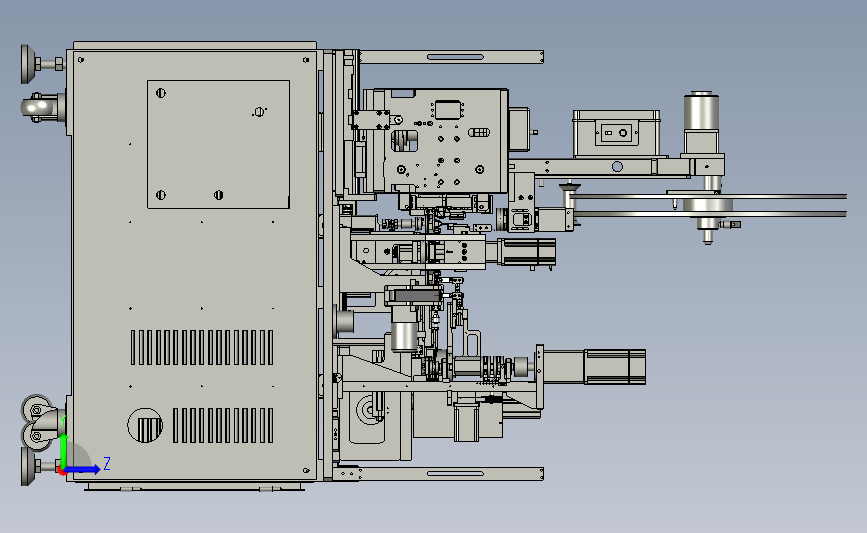Select the upper caster wheel near the top foot
This screenshot has height=533, width=867.
pyautogui.click(x=38, y=107)
